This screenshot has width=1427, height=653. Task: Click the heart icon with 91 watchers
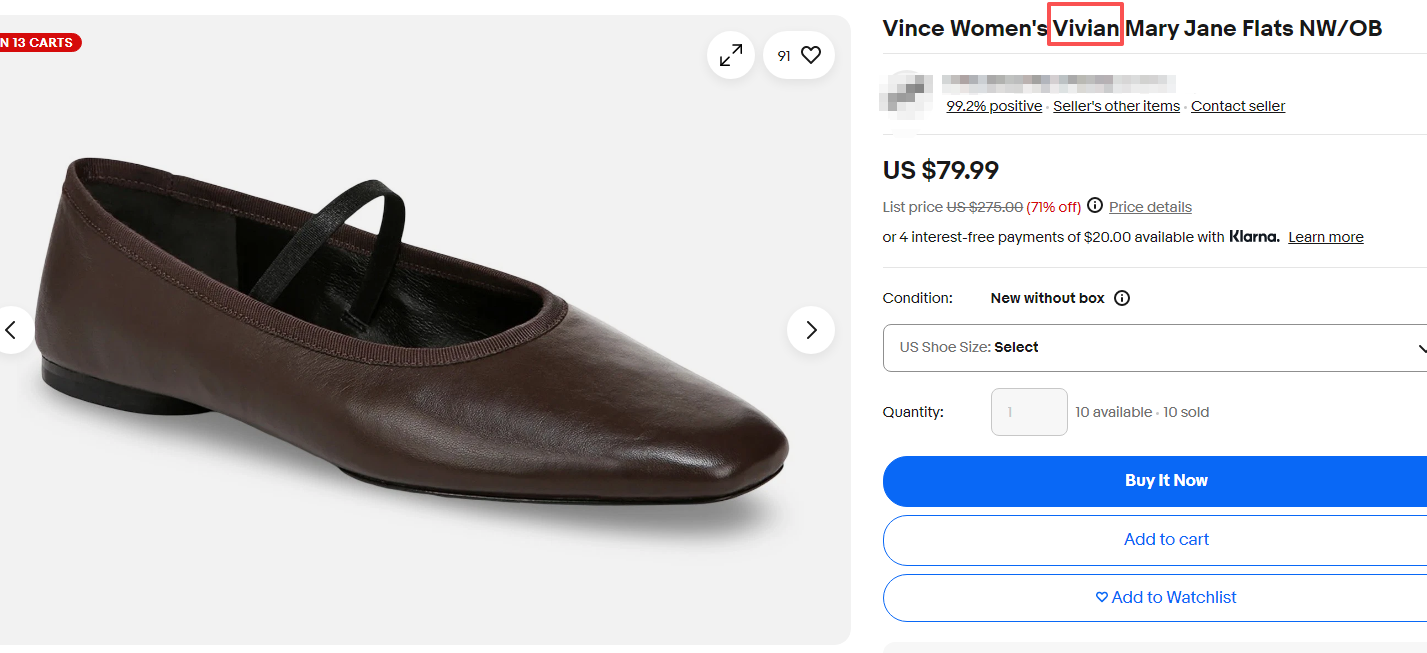[x=799, y=56]
